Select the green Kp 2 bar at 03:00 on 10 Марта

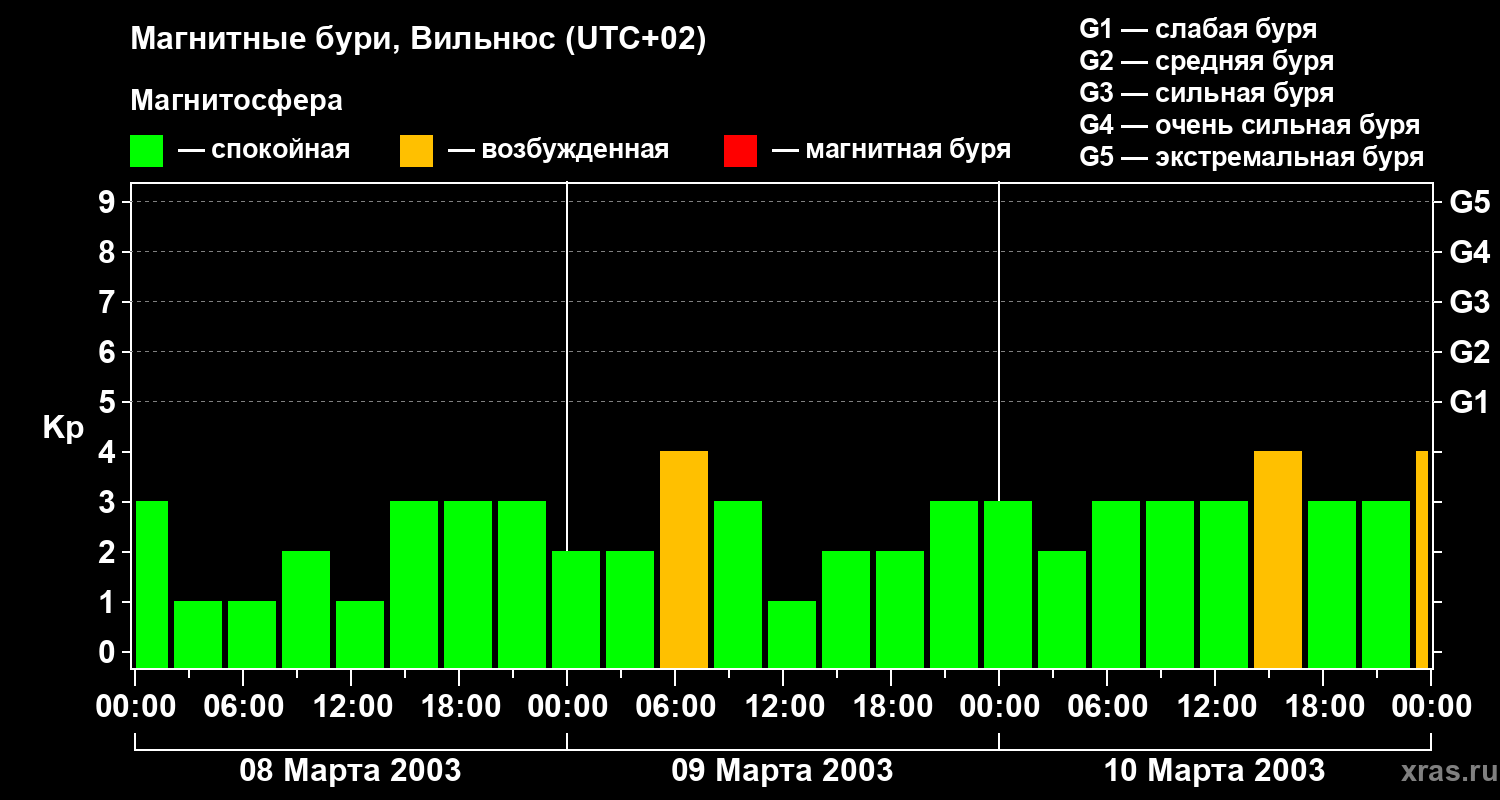click(1062, 610)
